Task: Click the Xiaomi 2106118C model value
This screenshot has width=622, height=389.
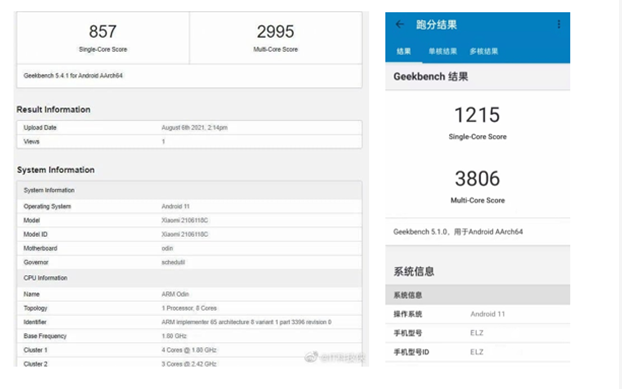Action: (184, 220)
